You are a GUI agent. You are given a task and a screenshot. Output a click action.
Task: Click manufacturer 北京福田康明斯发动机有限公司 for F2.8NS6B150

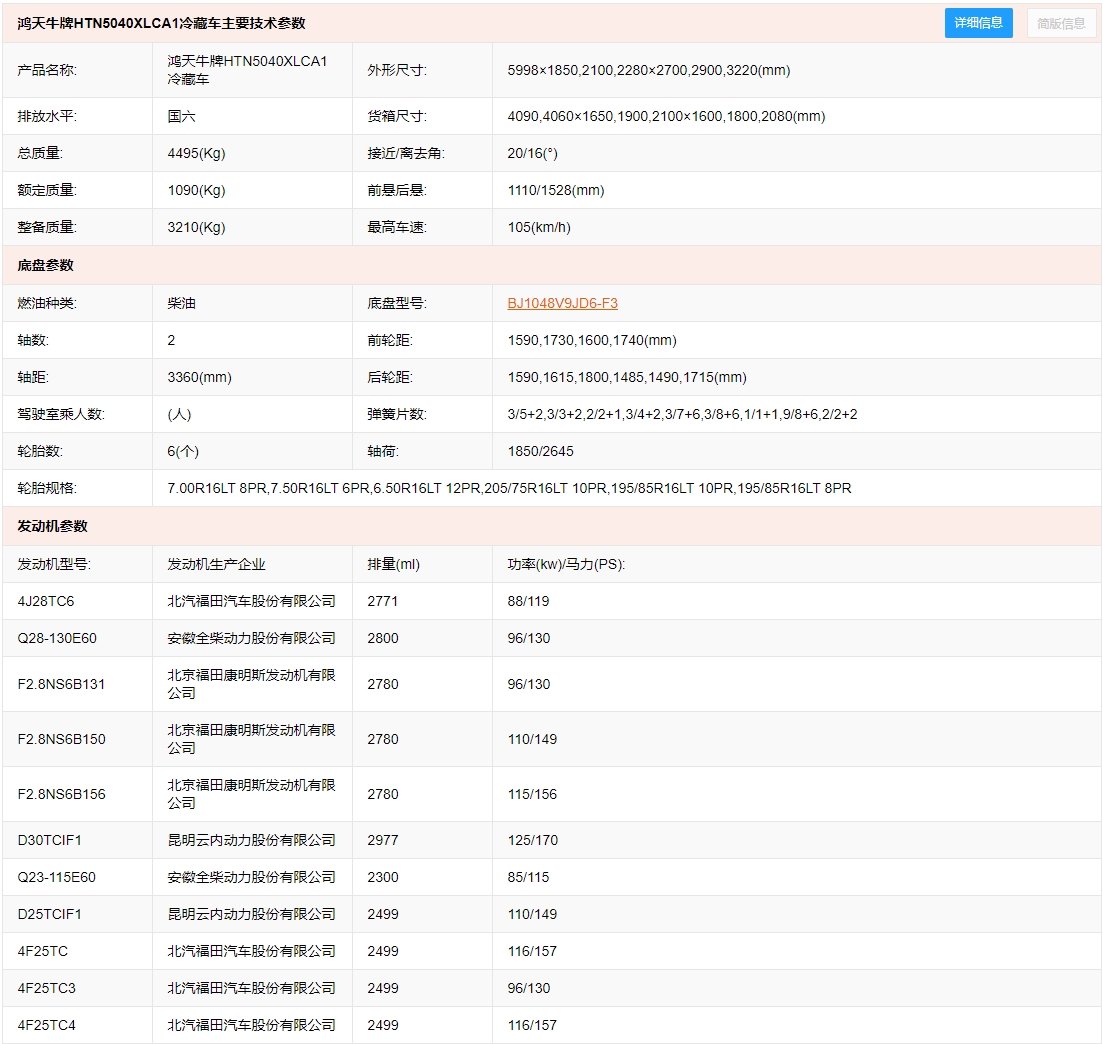click(251, 739)
